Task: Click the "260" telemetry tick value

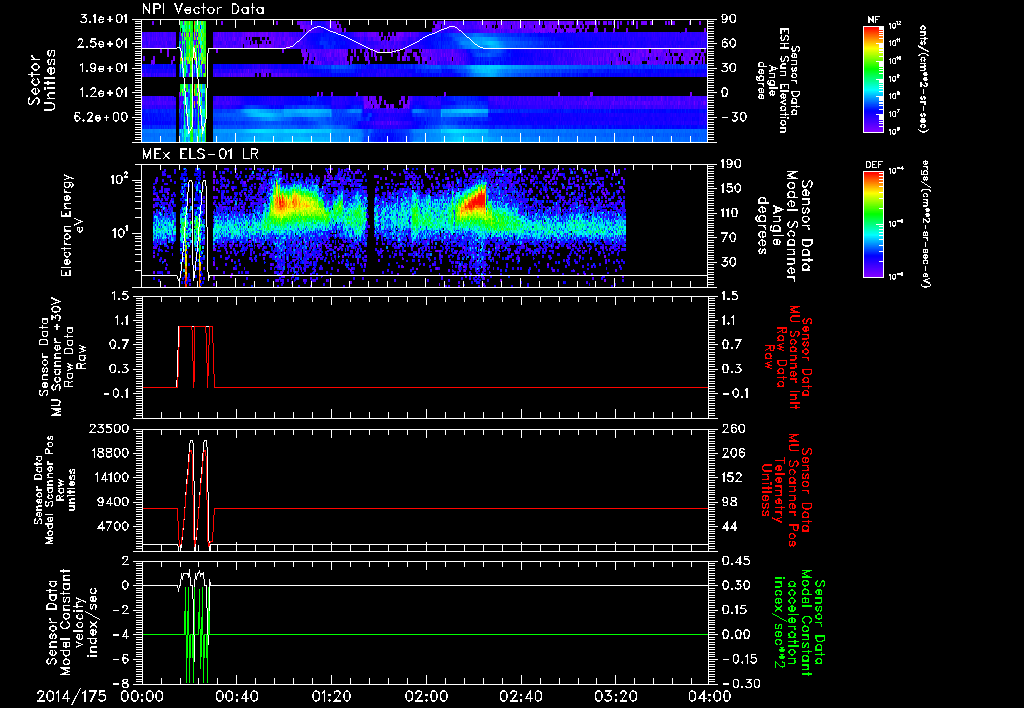Action: (x=732, y=428)
